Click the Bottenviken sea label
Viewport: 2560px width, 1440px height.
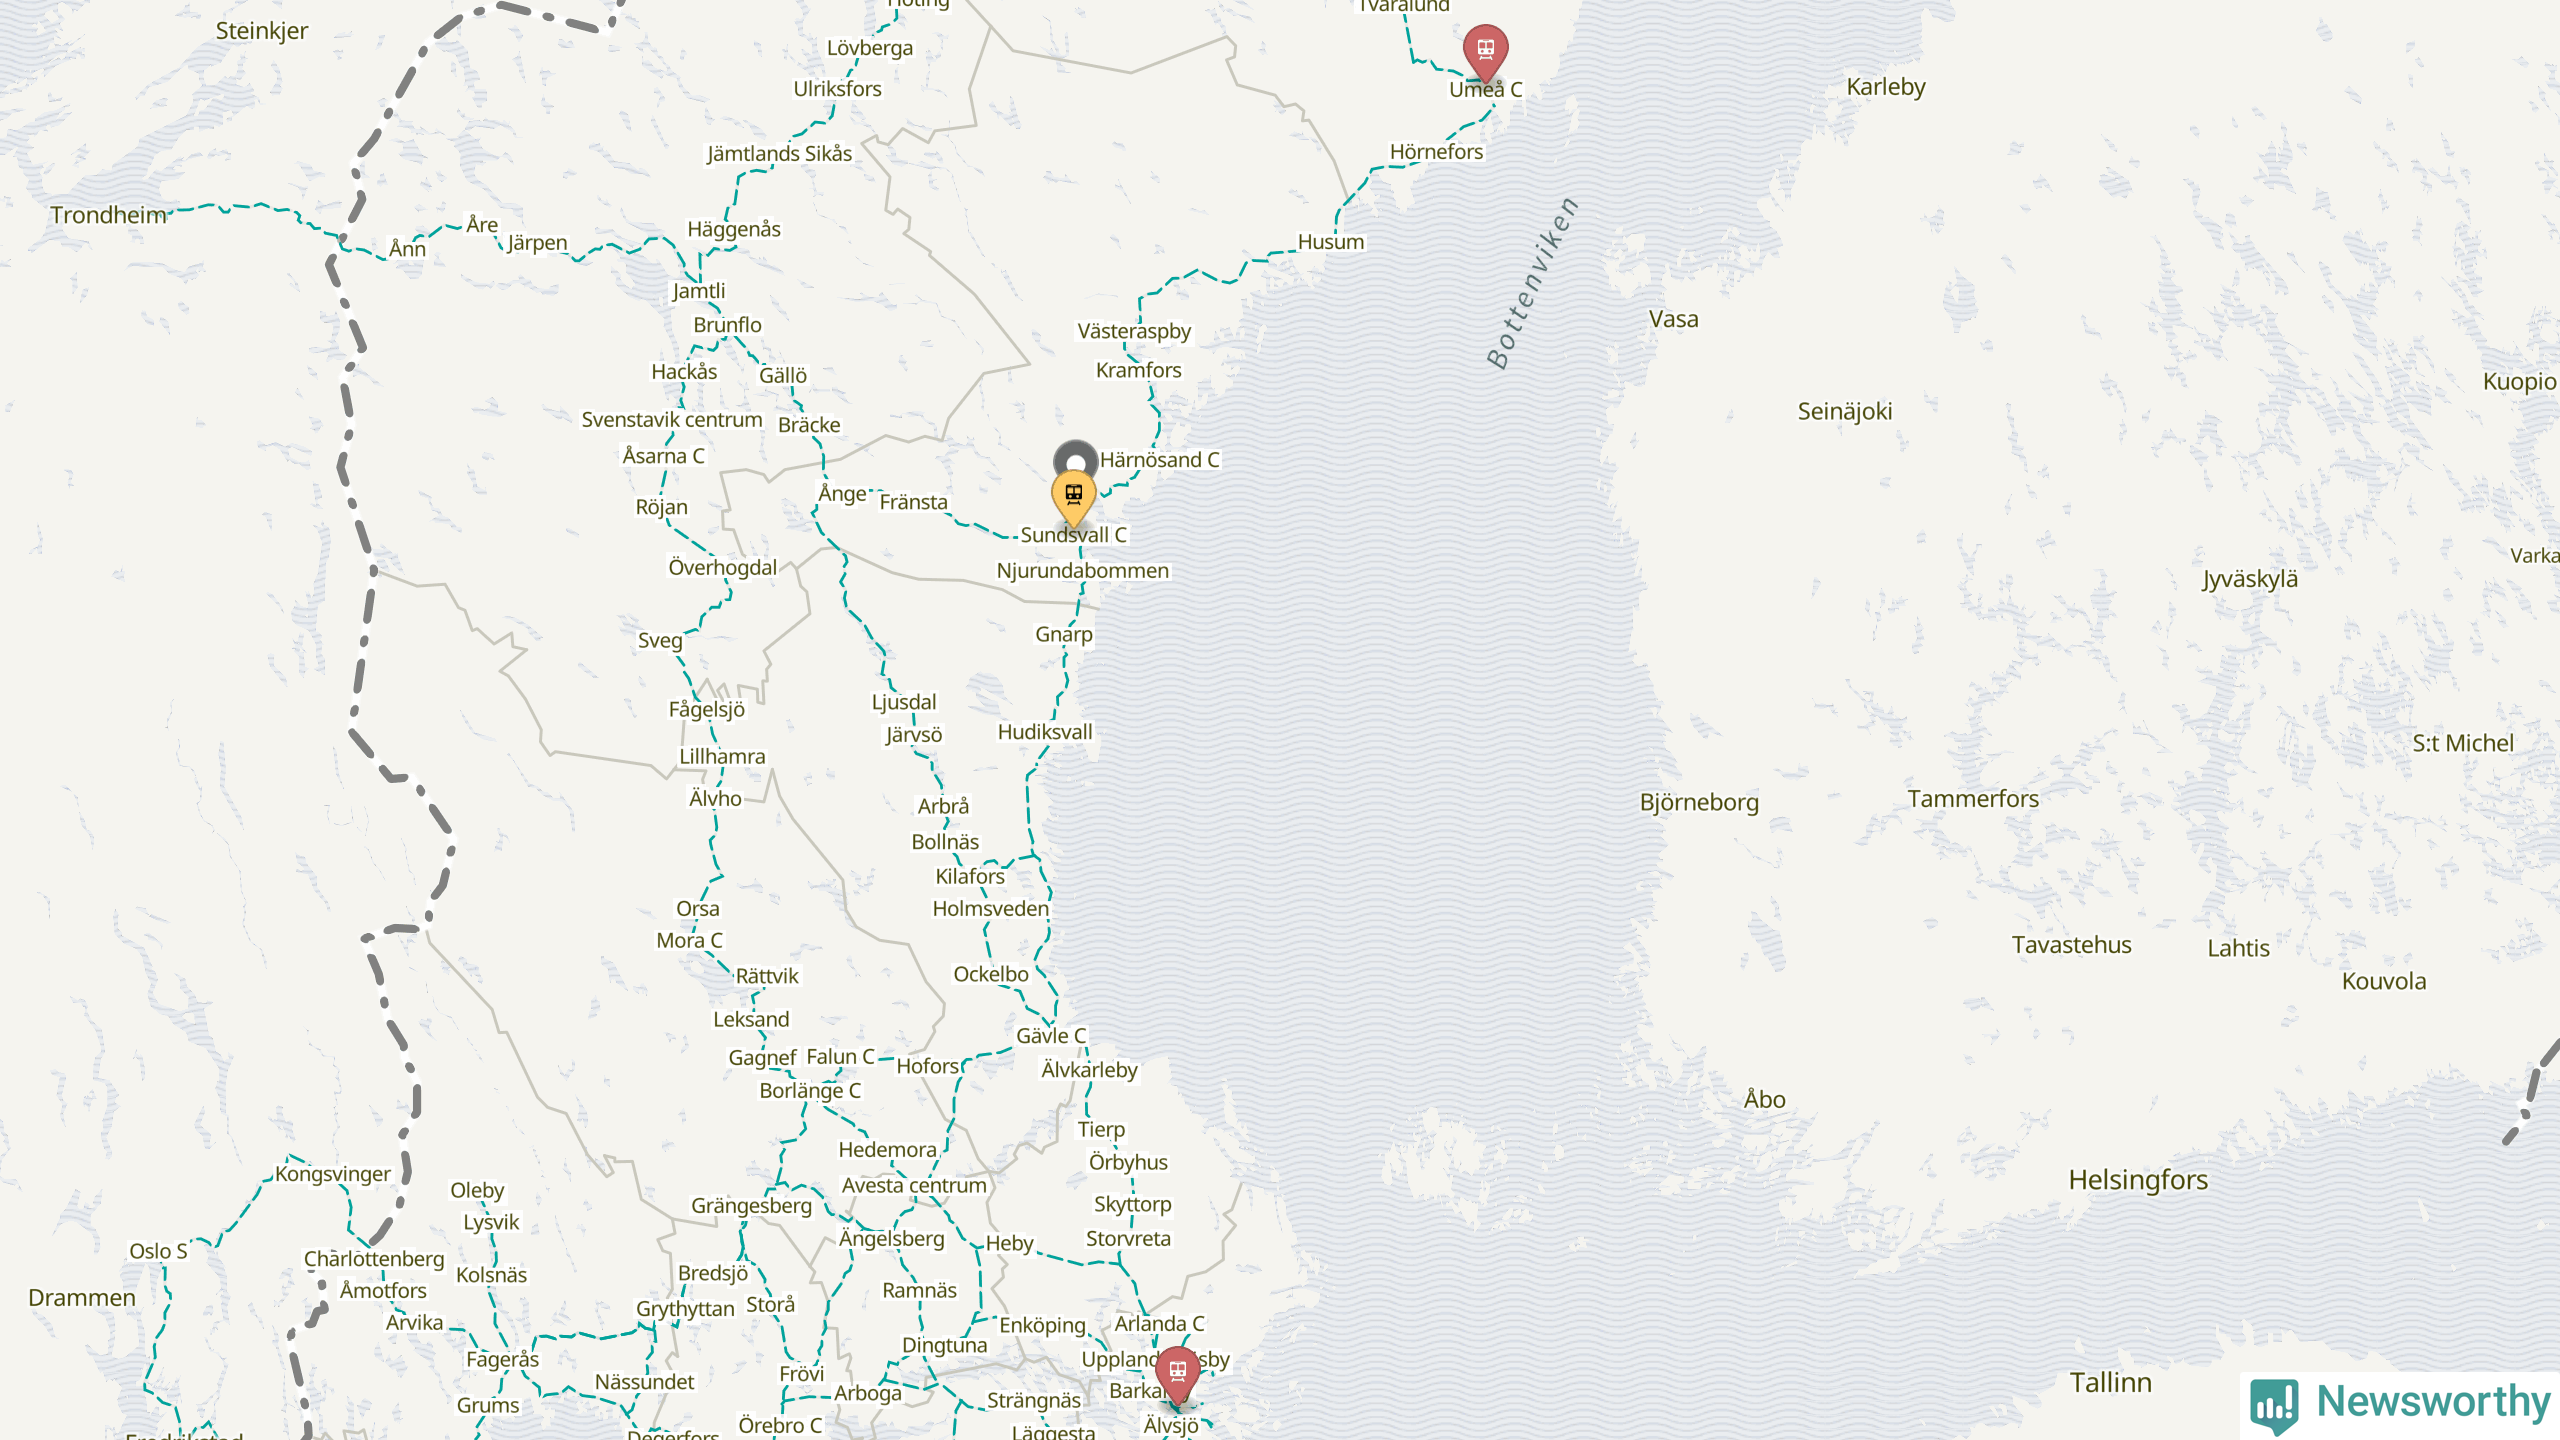tap(1532, 283)
